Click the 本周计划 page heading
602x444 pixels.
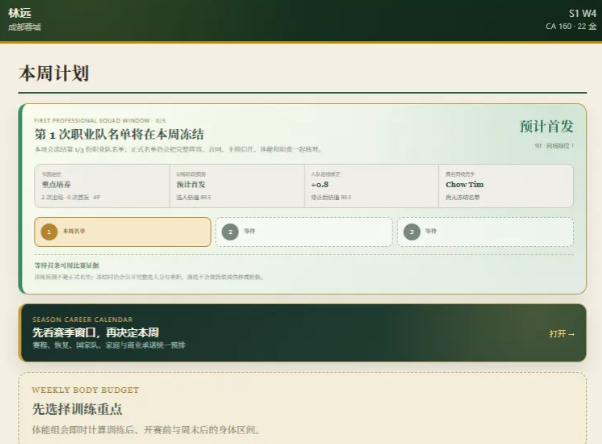click(x=54, y=73)
